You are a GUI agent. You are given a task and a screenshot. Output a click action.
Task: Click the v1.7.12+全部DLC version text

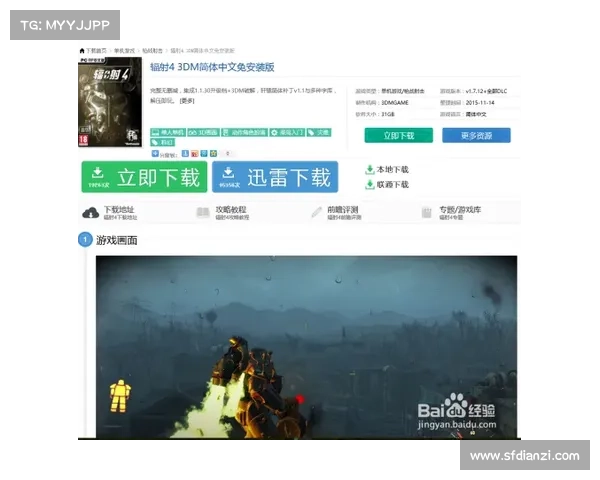click(x=486, y=91)
